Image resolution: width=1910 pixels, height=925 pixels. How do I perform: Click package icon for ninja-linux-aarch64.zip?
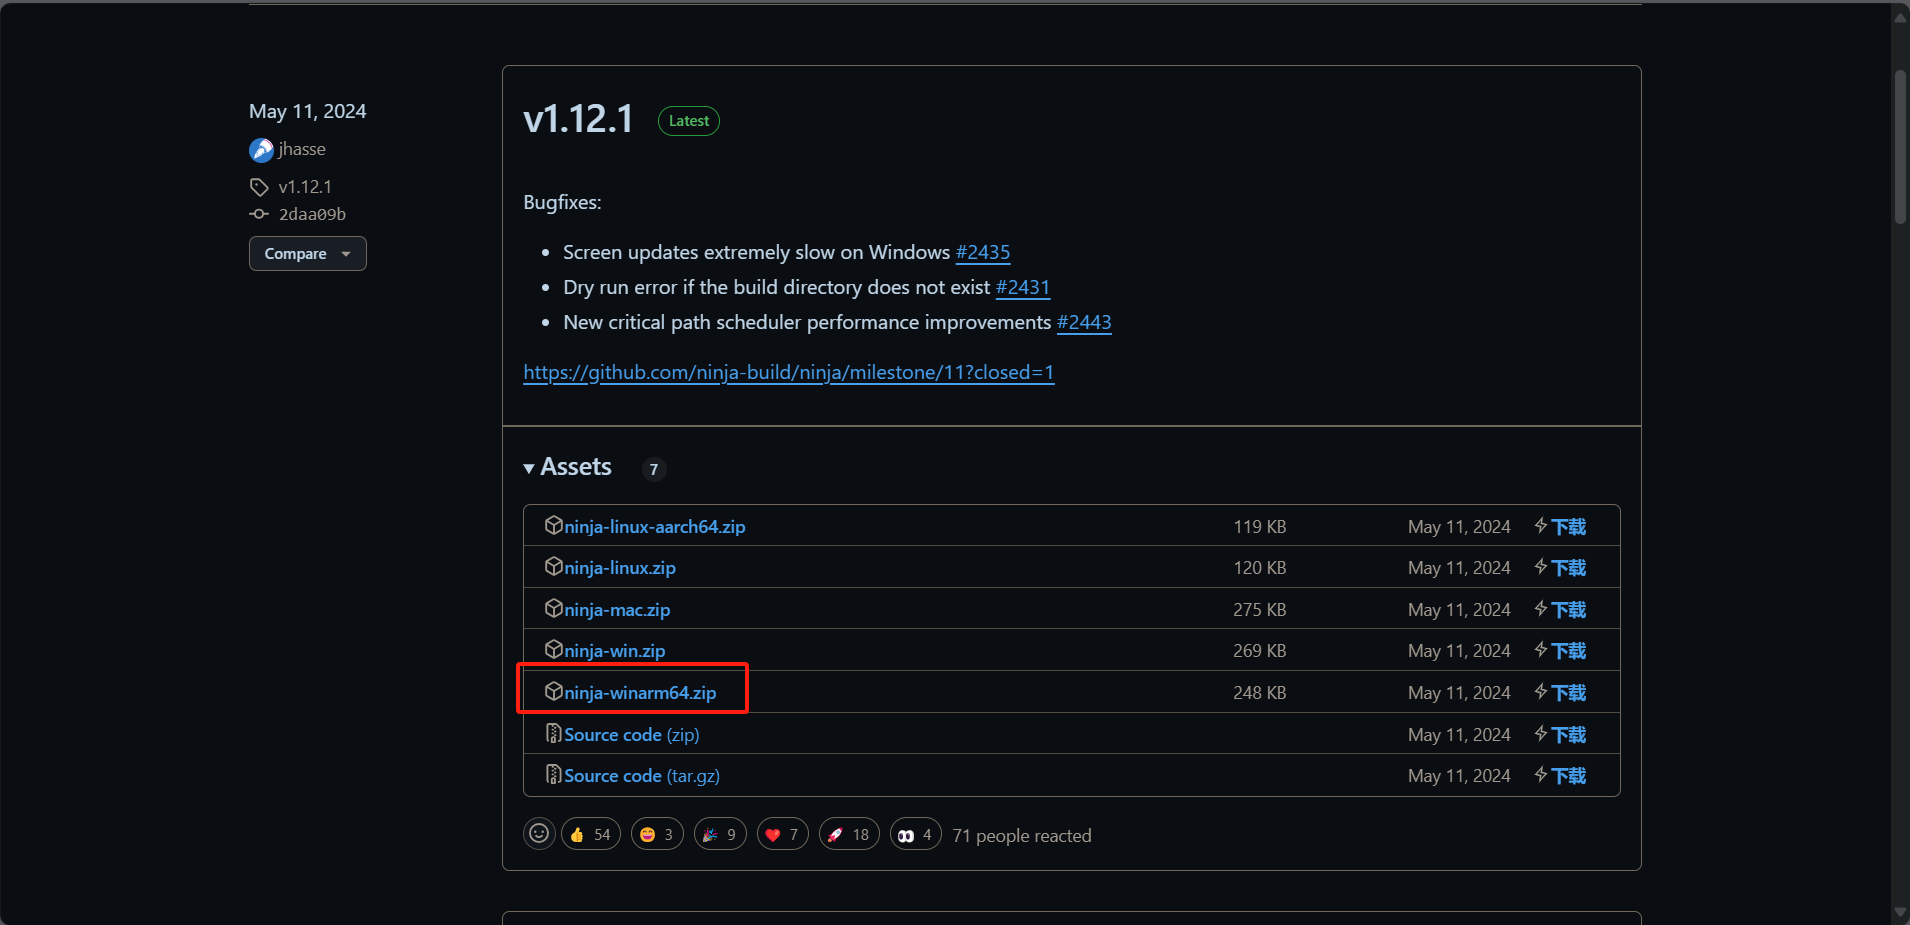point(553,525)
